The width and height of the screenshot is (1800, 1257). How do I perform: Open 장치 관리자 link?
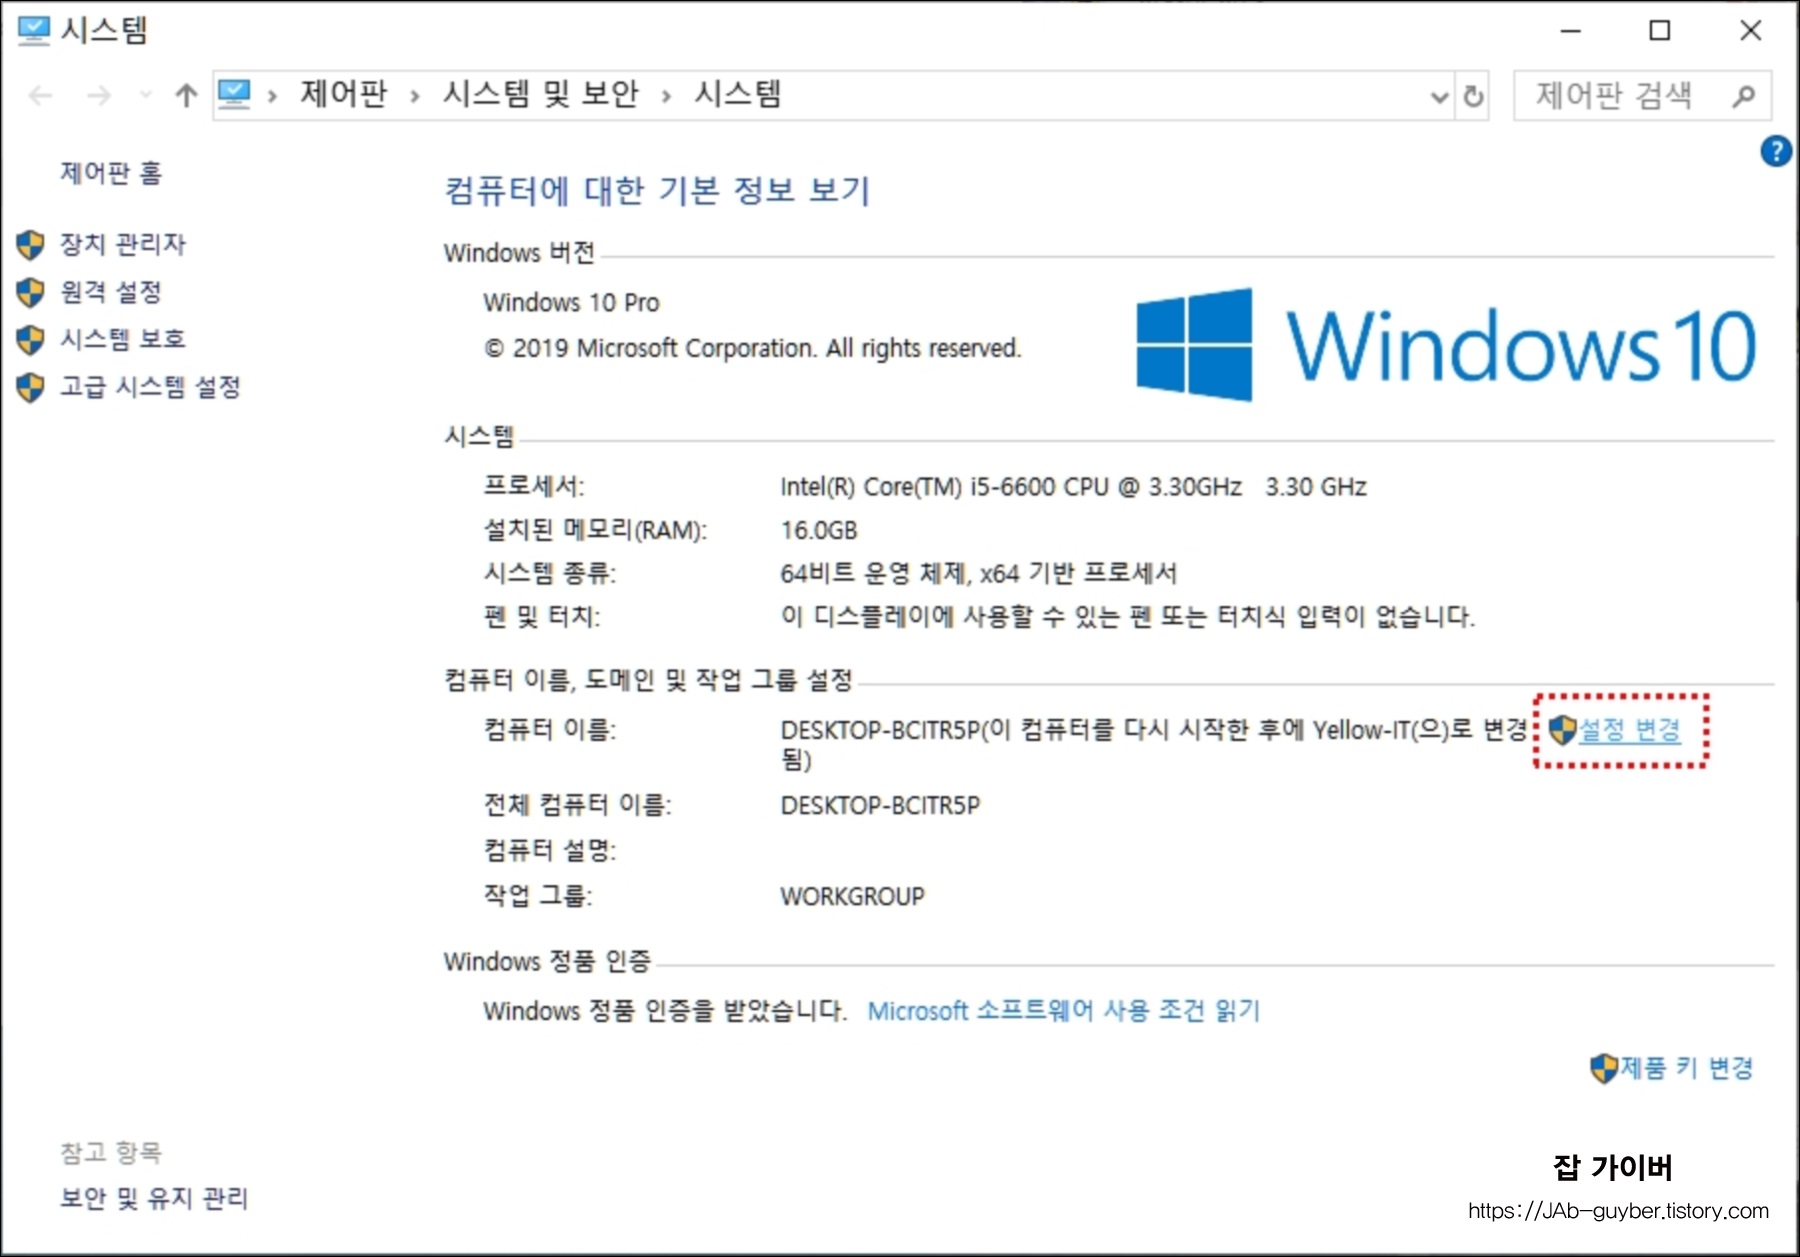(123, 244)
